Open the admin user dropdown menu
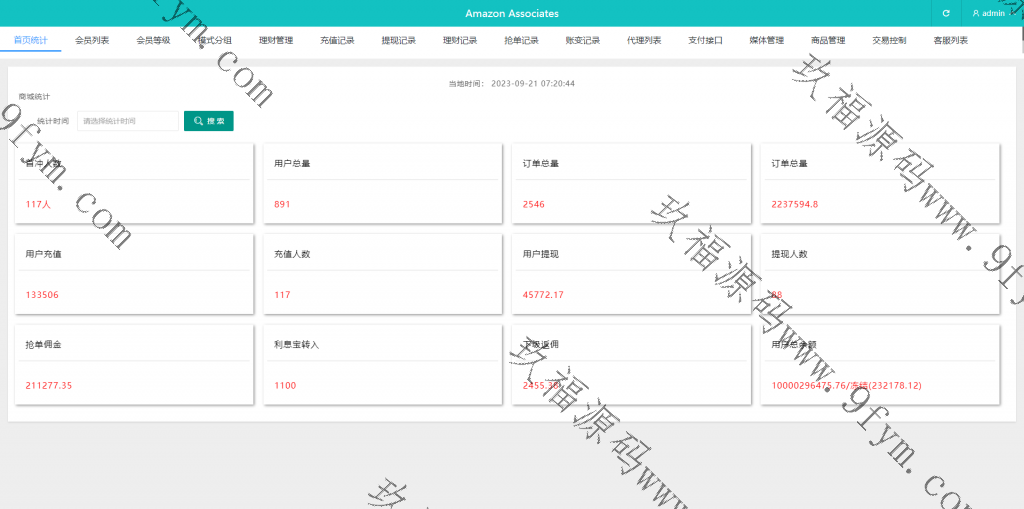 [992, 13]
